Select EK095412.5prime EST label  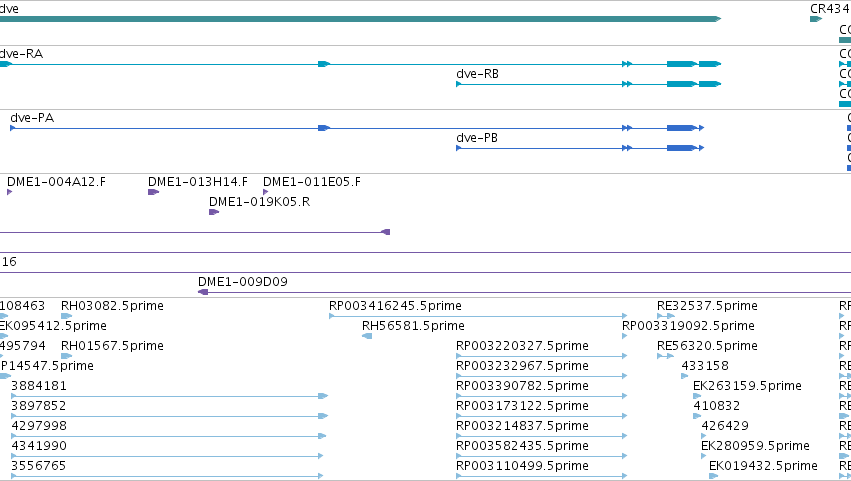(53, 326)
